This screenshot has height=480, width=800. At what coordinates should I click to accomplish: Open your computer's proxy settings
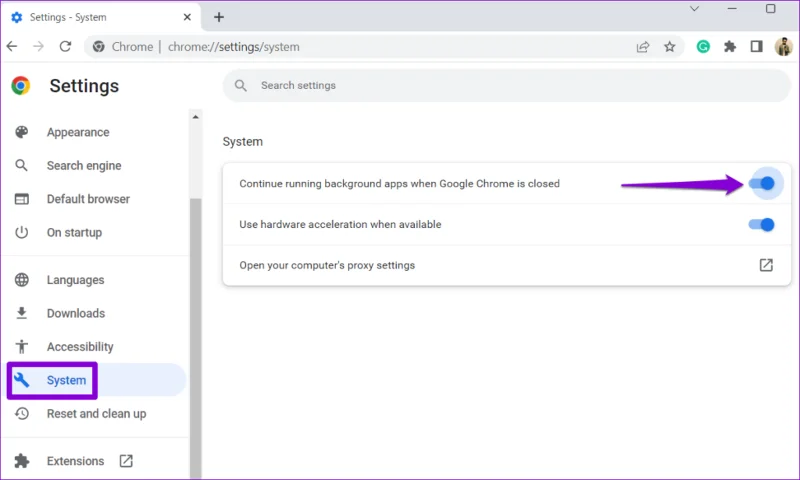click(507, 265)
